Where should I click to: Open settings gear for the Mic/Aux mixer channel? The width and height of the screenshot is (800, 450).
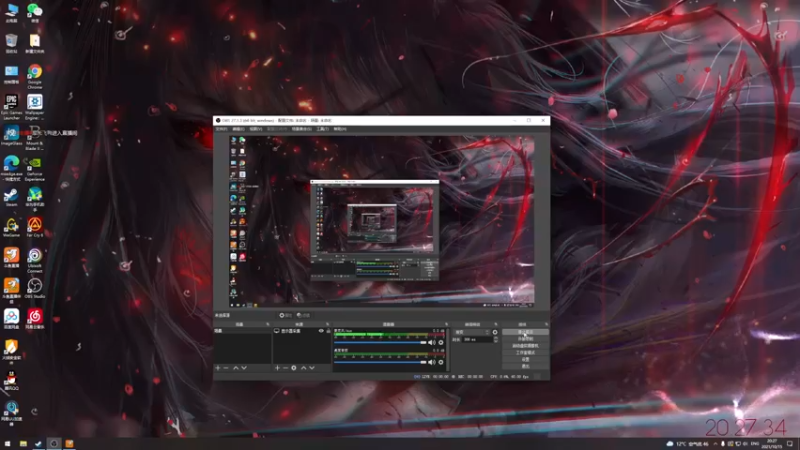pos(441,342)
